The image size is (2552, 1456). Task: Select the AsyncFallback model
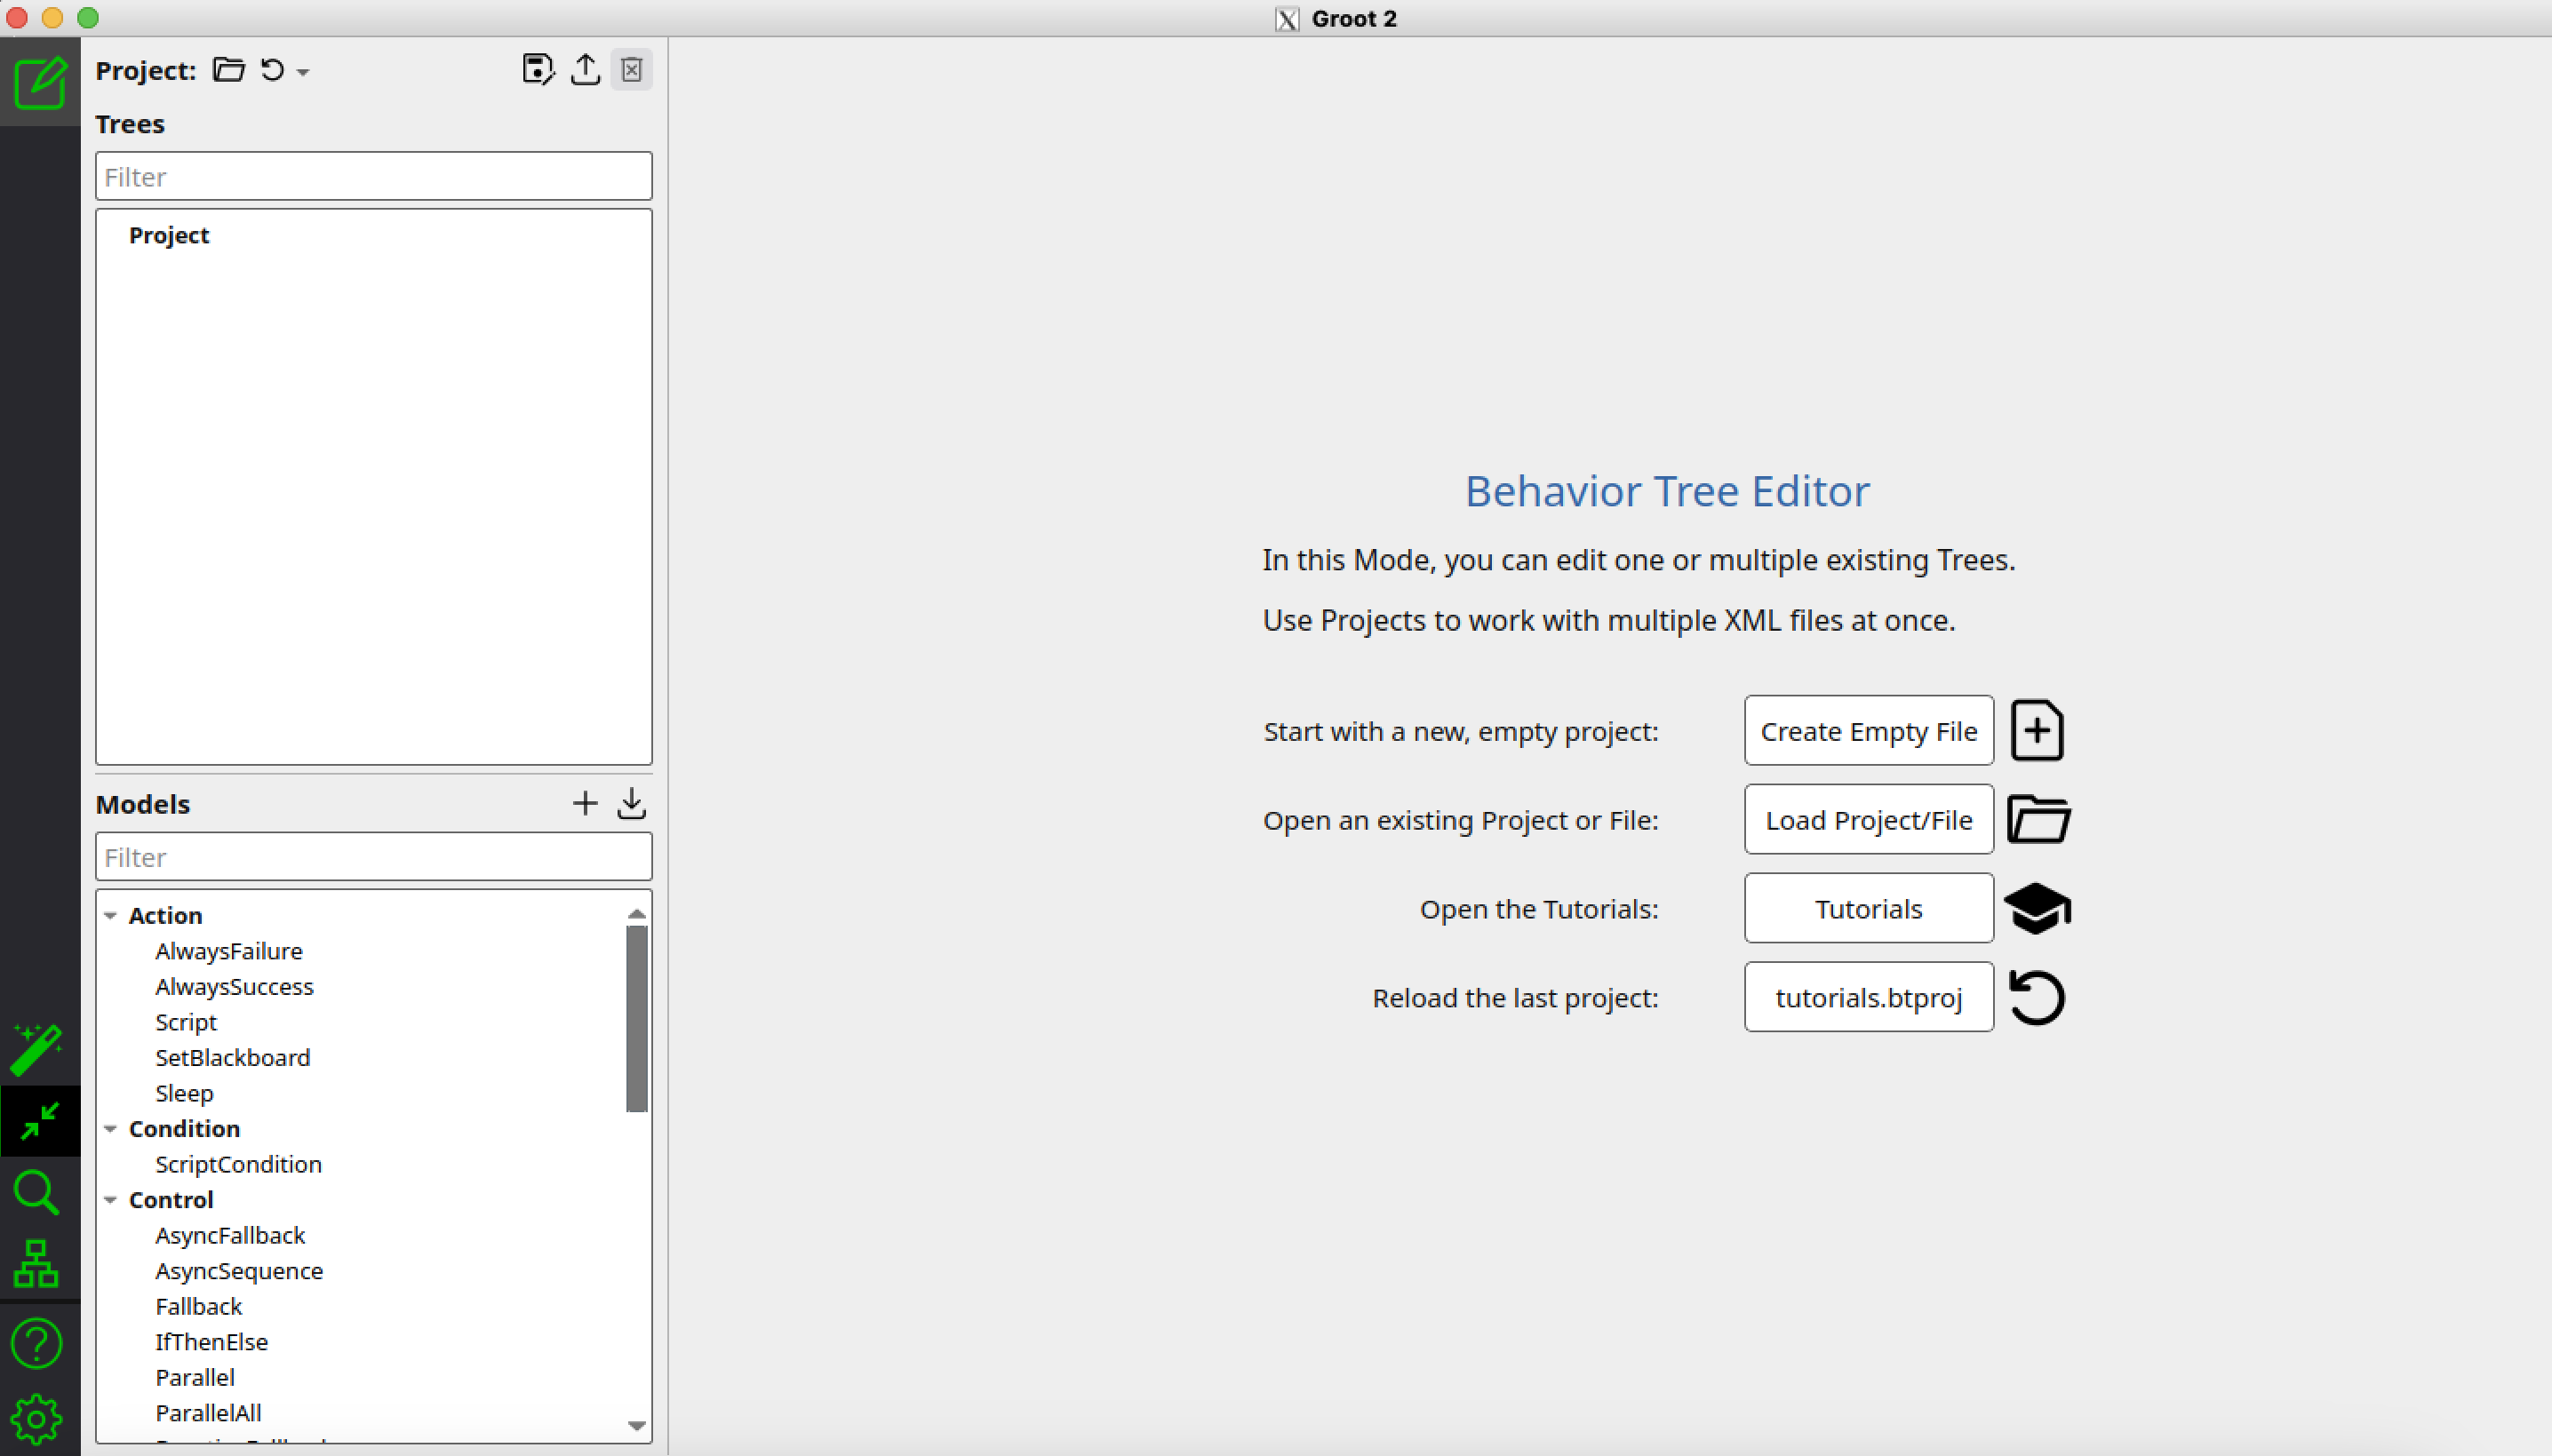pyautogui.click(x=230, y=1236)
